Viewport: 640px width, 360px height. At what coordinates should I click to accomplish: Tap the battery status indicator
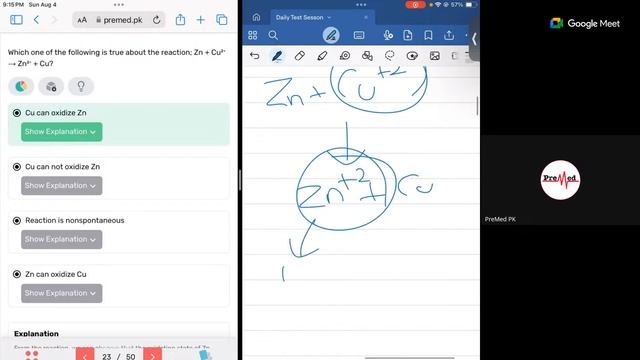tap(471, 5)
